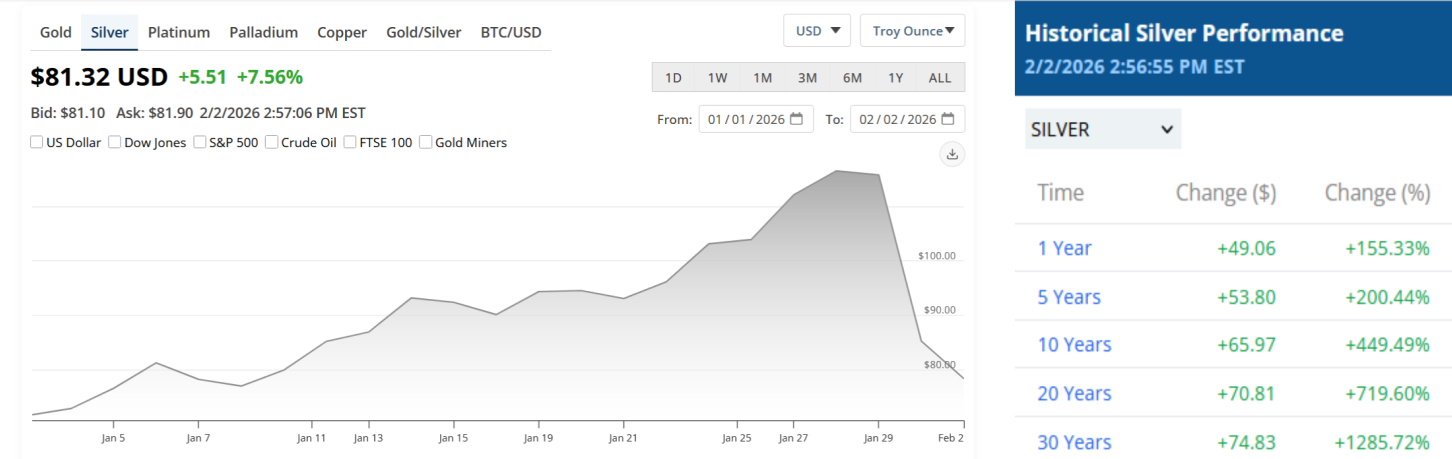This screenshot has height=459, width=1452.
Task: Select the 1Y chart range
Action: 896,77
